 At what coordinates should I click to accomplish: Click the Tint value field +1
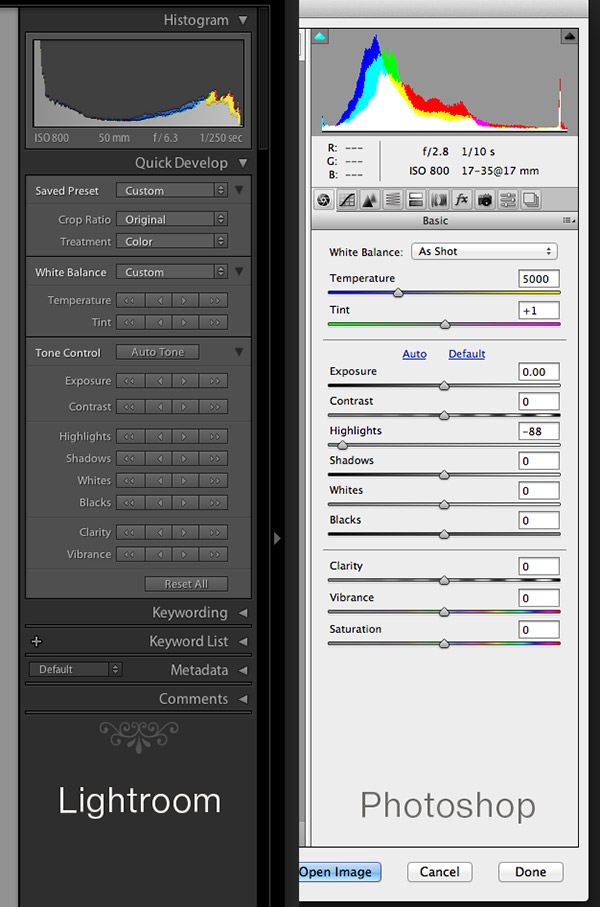pyautogui.click(x=539, y=311)
